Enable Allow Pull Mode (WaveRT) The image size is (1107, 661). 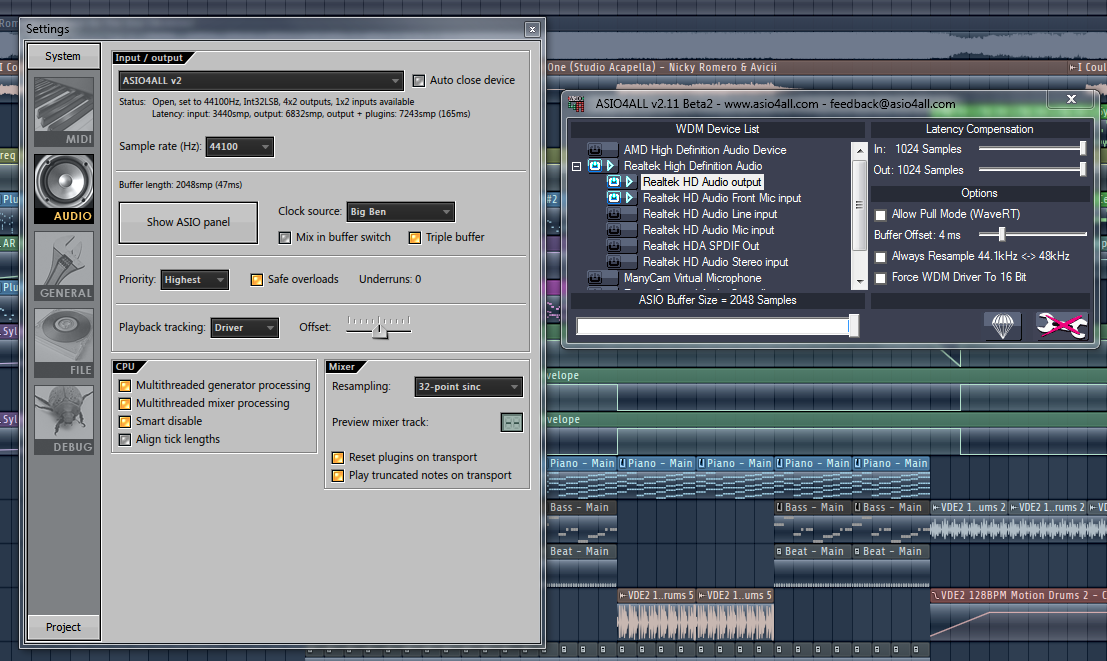pyautogui.click(x=880, y=215)
